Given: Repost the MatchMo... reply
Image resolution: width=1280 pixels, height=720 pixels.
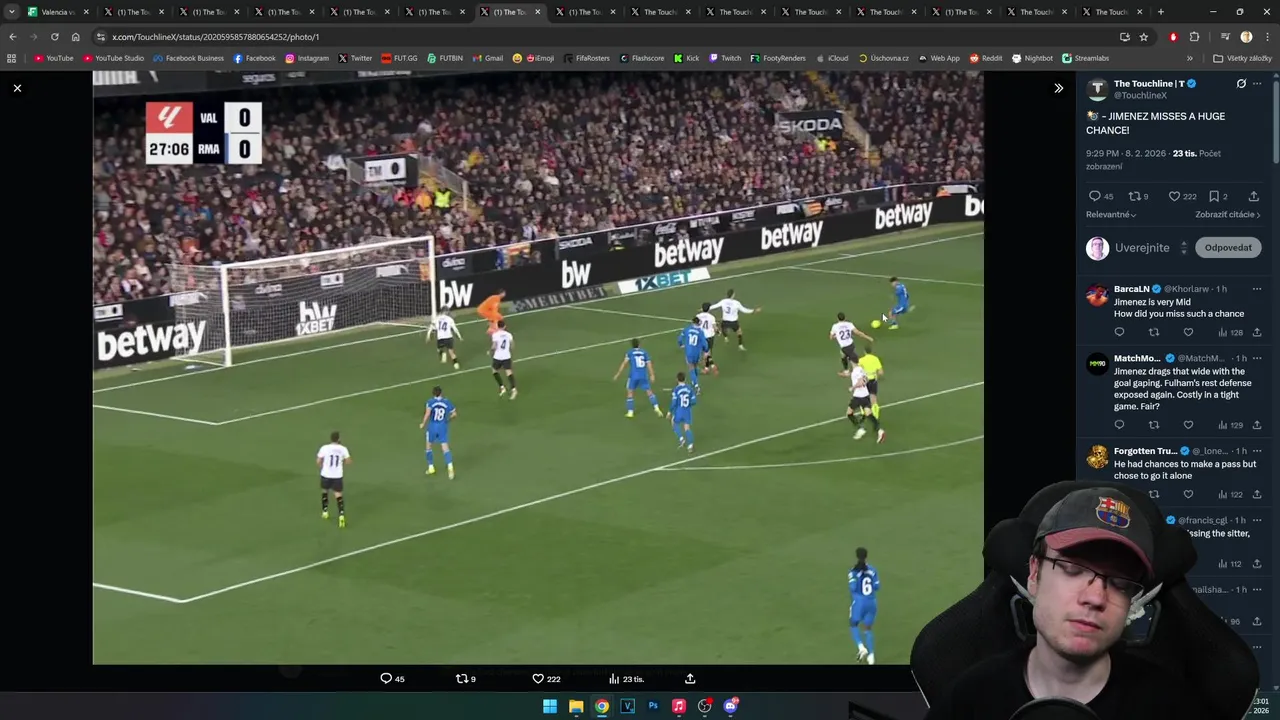Looking at the screenshot, I should click(1154, 425).
